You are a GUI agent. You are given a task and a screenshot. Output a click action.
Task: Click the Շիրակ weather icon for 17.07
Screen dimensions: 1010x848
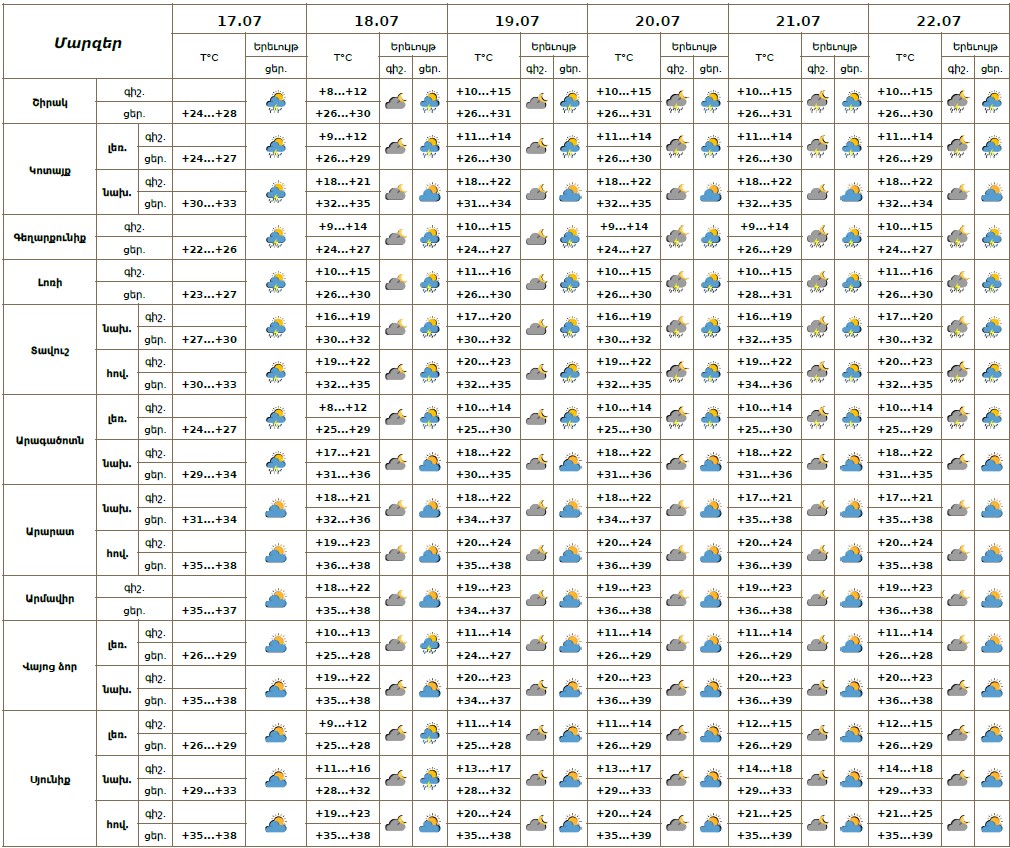coord(276,101)
